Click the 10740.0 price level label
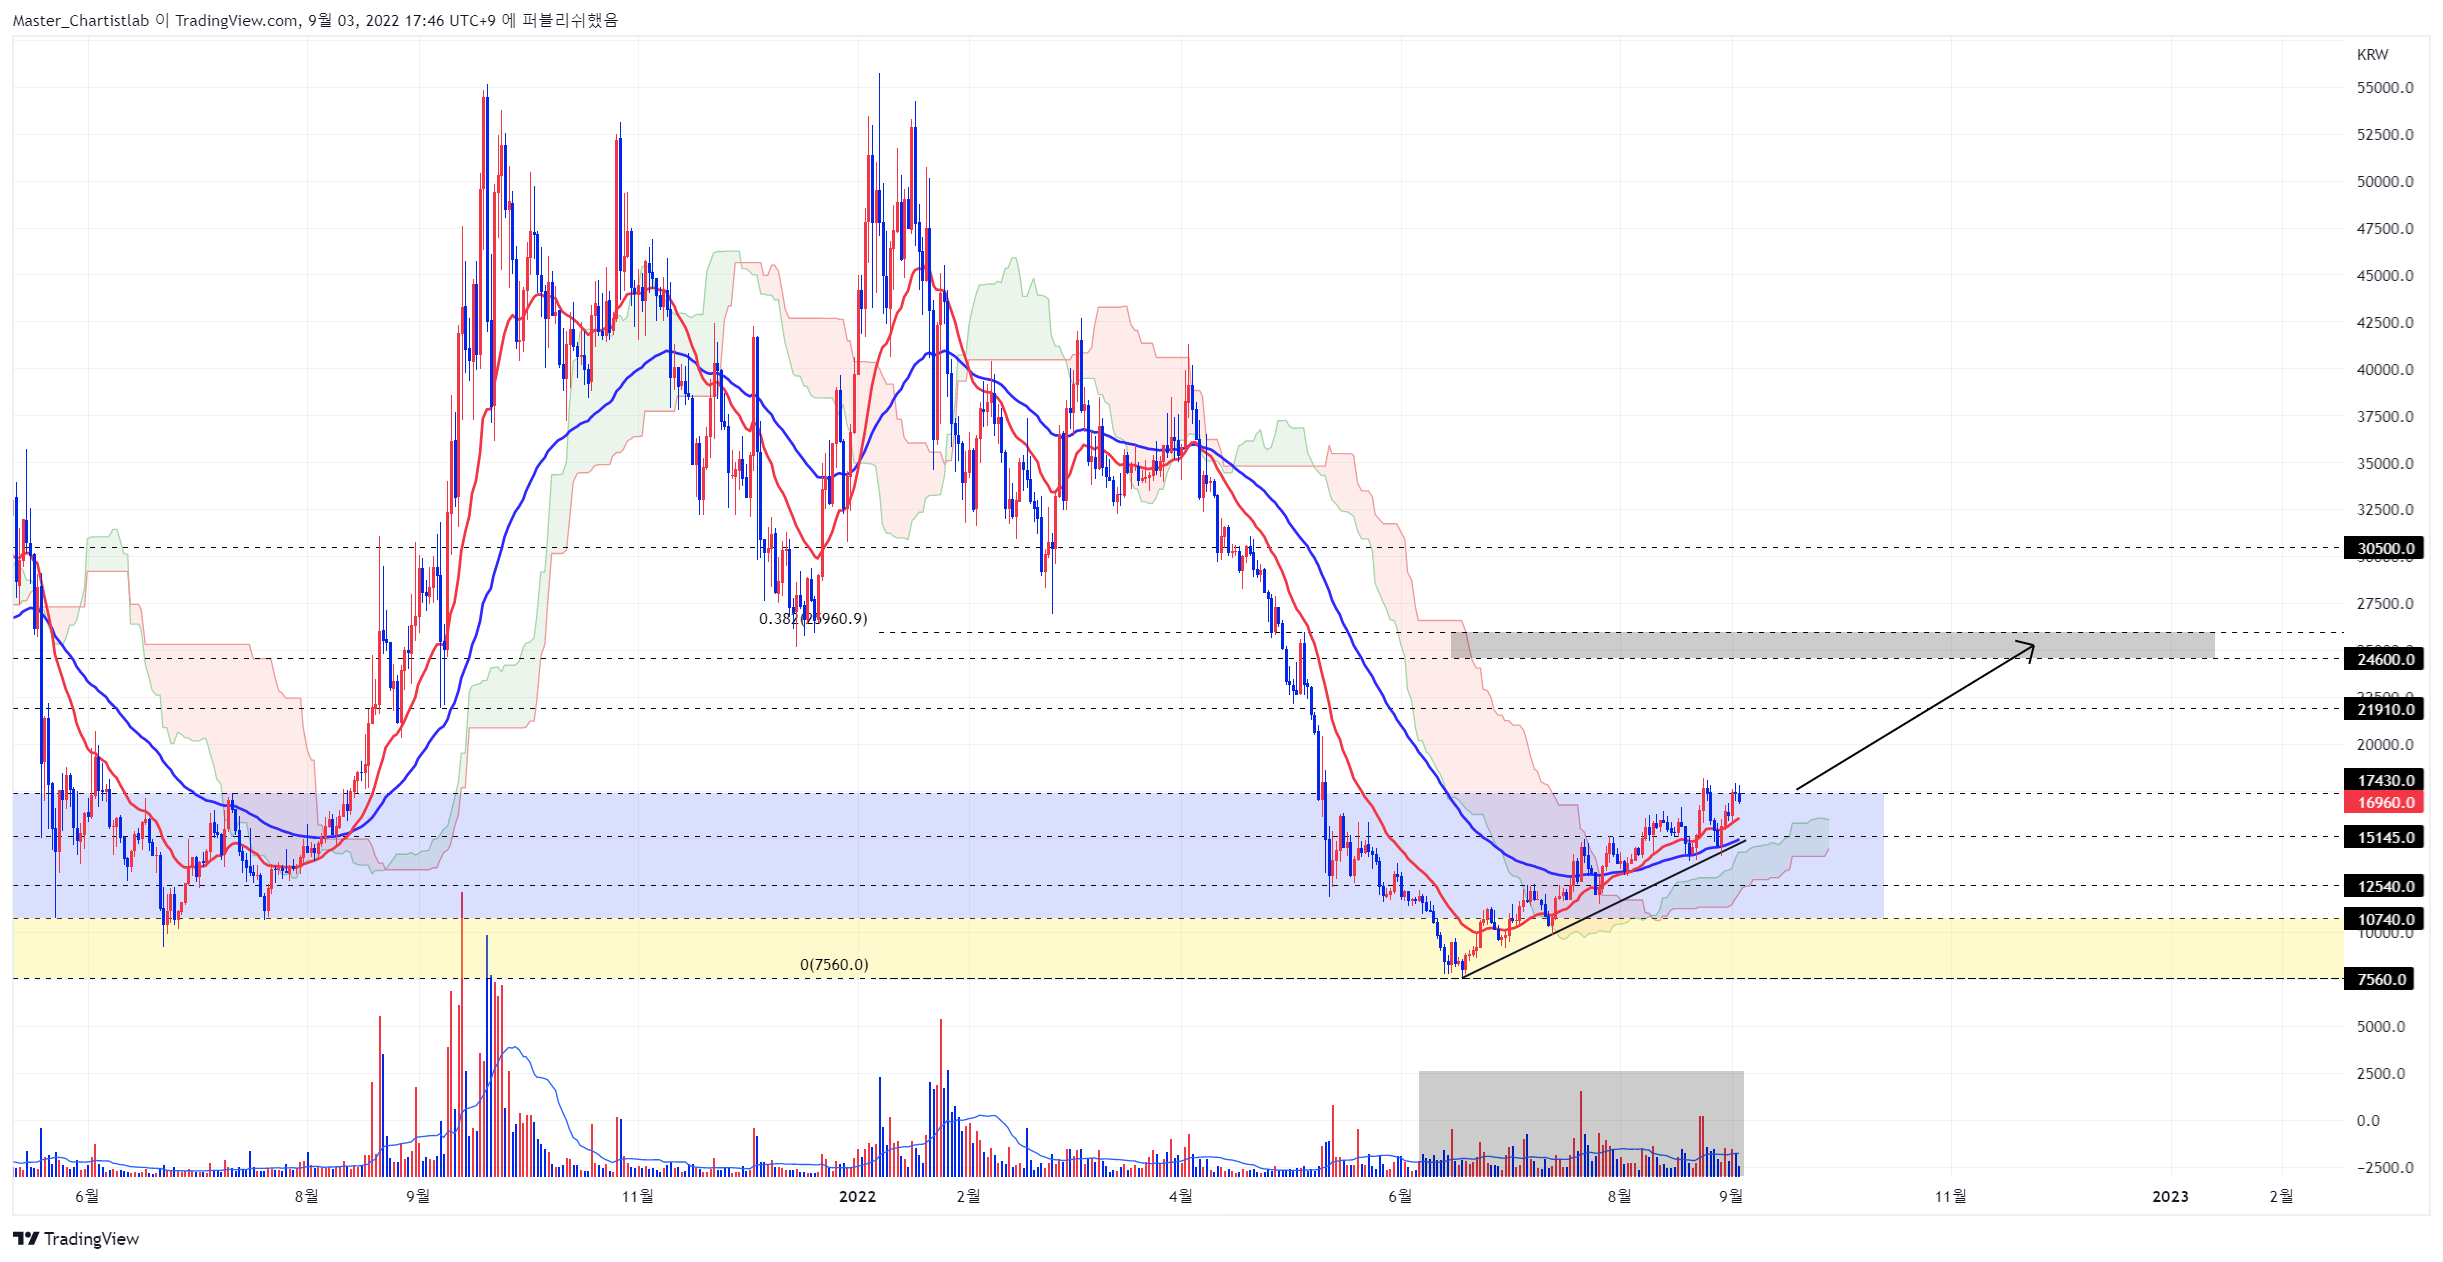 2385,919
